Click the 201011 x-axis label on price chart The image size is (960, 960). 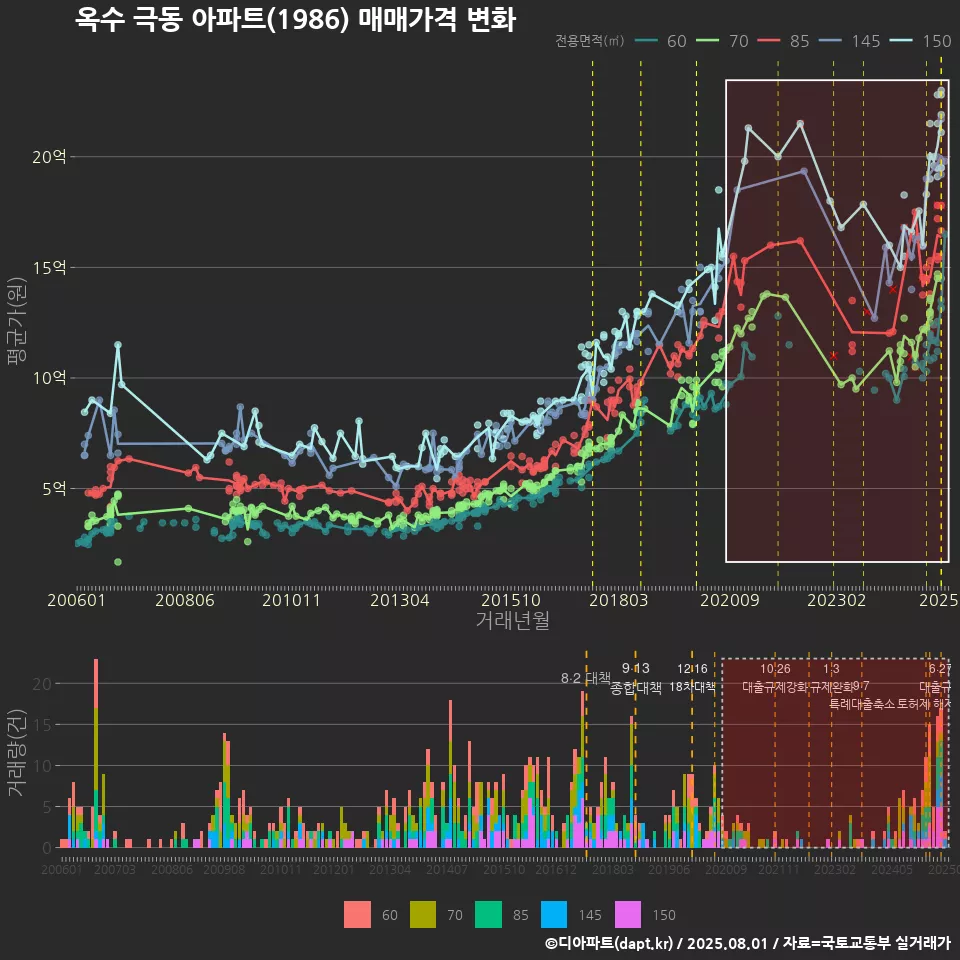291,600
